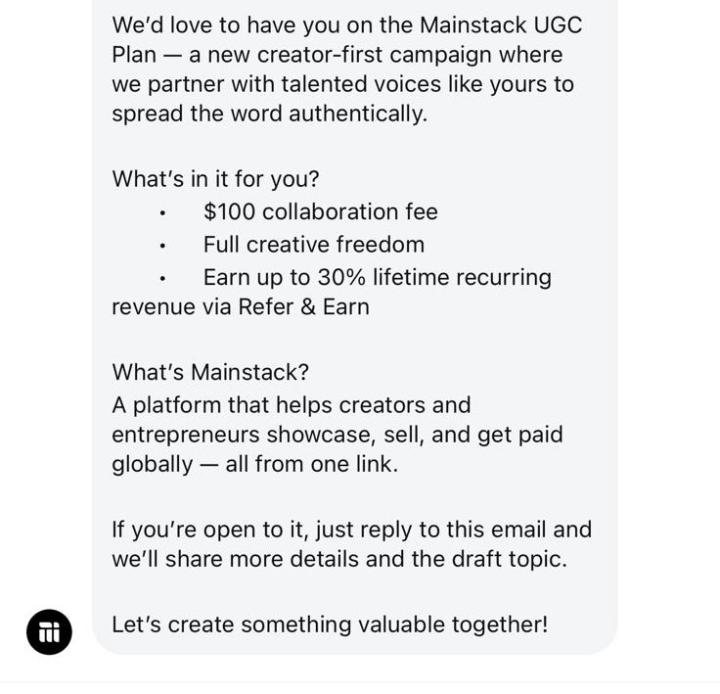Select the "spread the word authentically." line
720x694 pixels.
coord(270,113)
